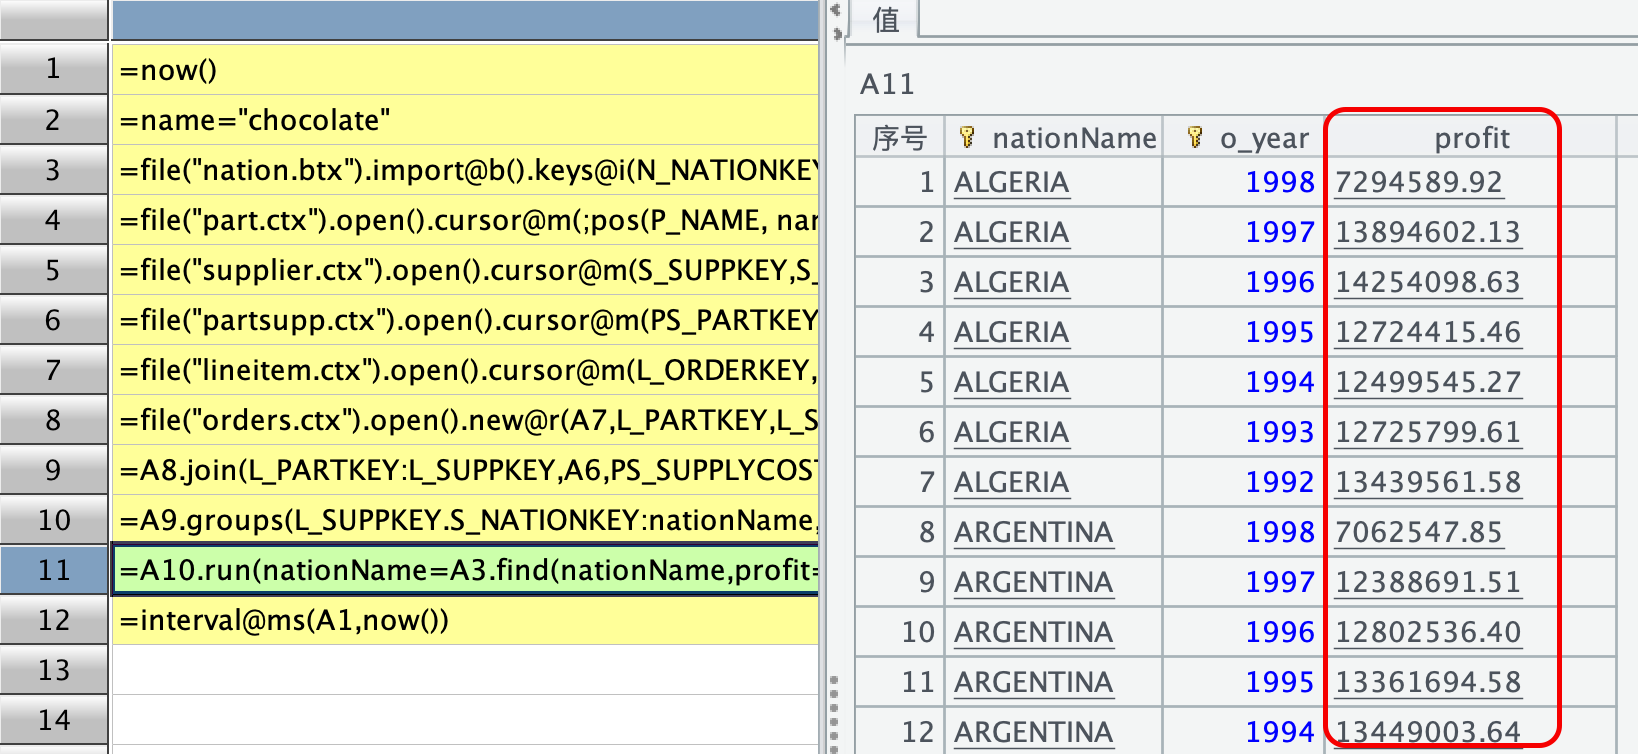The width and height of the screenshot is (1638, 754).
Task: Select the profit column header
Action: pos(1471,138)
